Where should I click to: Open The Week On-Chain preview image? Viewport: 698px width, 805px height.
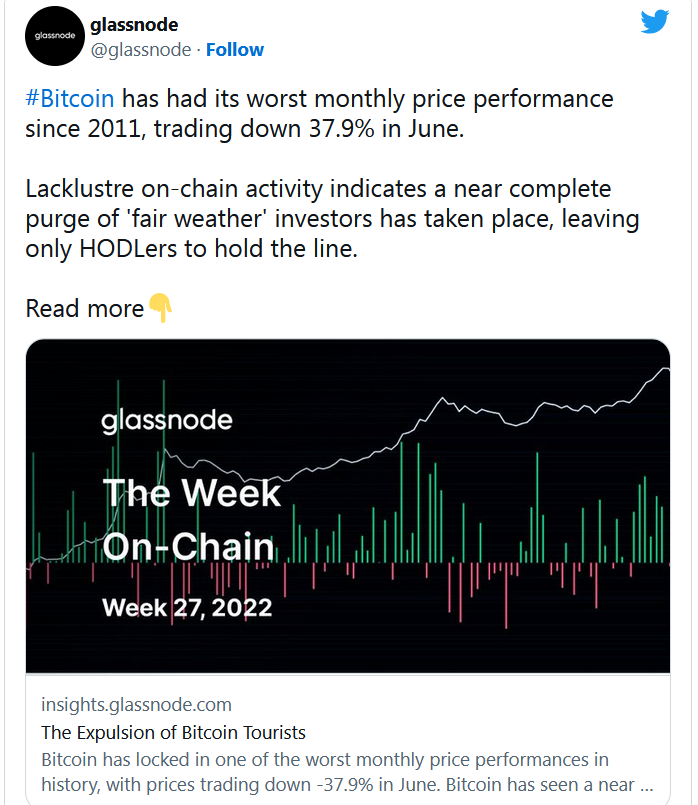pyautogui.click(x=347, y=506)
